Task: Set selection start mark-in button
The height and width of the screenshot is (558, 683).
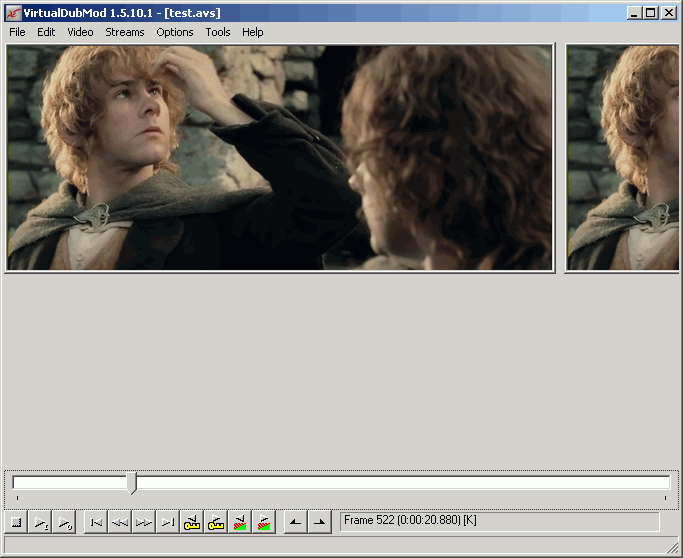Action: (x=296, y=522)
